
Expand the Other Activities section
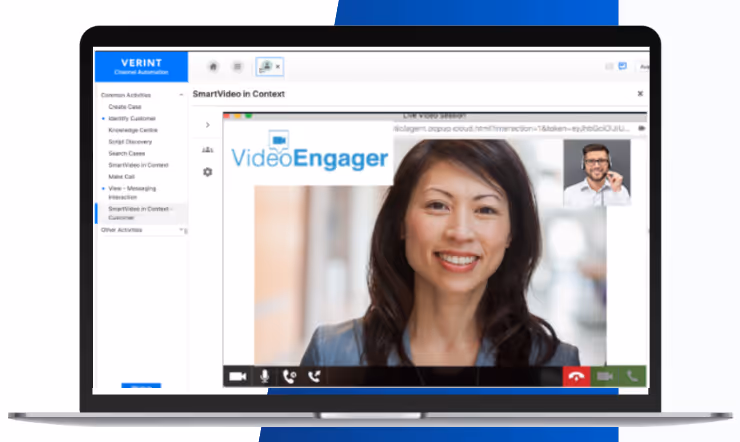tap(181, 230)
